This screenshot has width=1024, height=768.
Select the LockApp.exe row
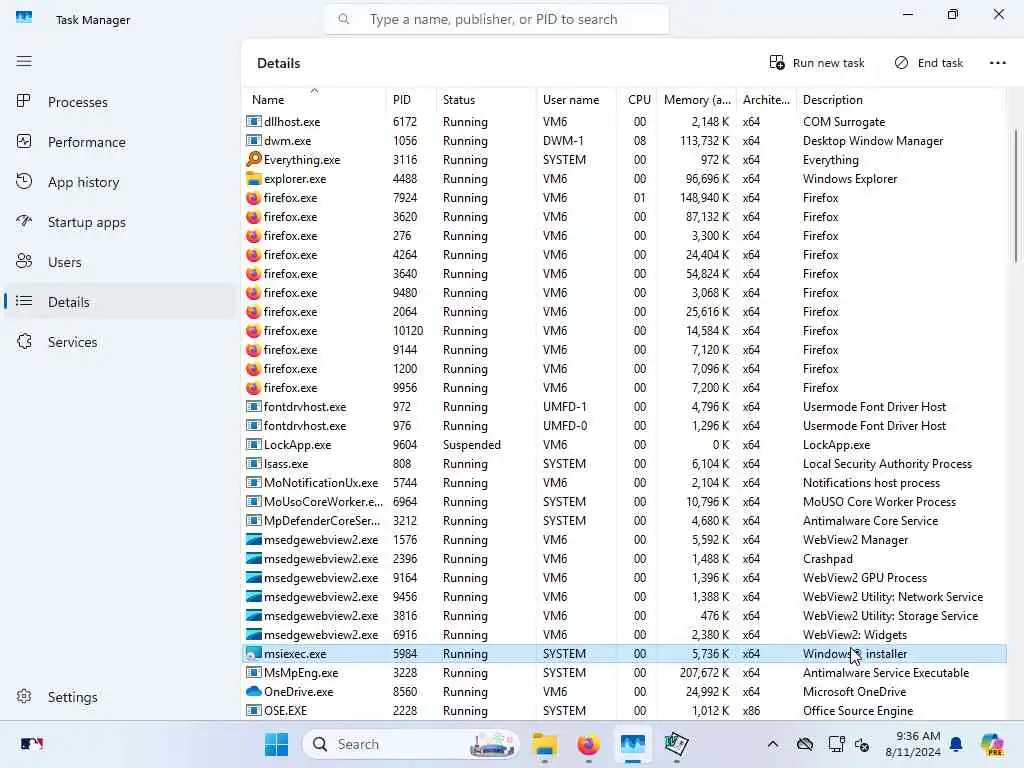[625, 445]
